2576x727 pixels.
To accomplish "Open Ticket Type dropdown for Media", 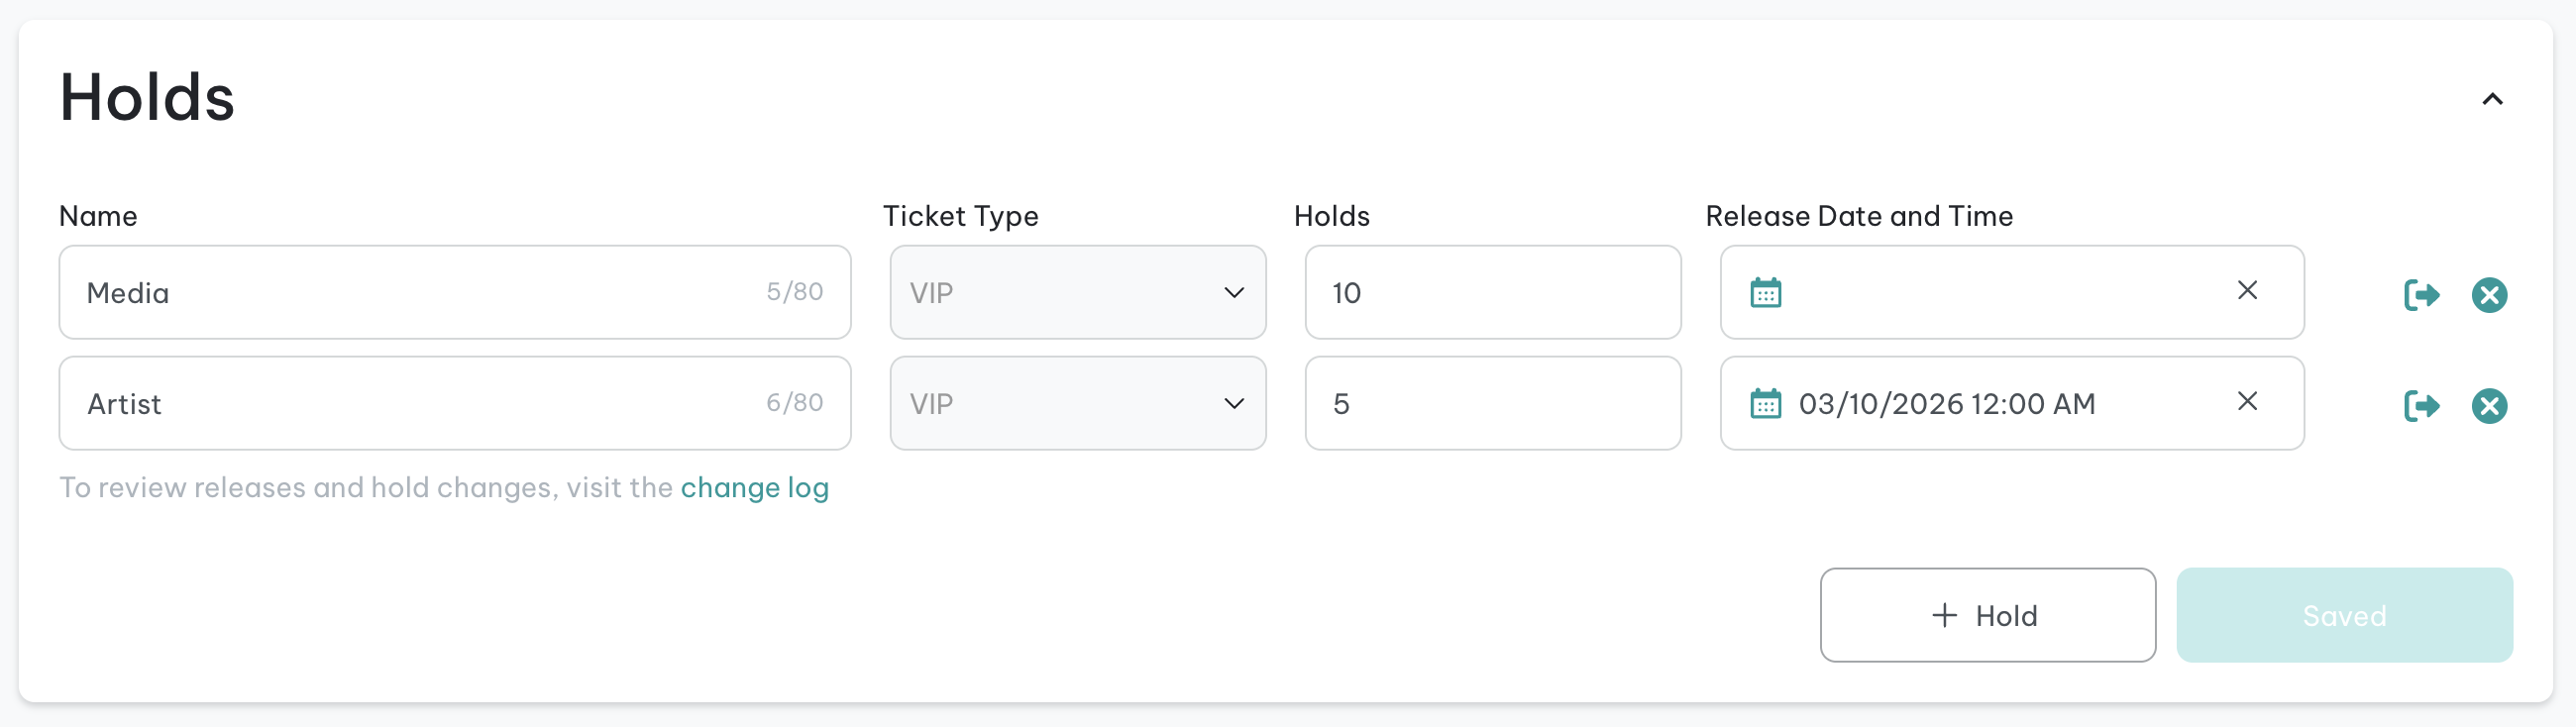I will click(x=1078, y=293).
